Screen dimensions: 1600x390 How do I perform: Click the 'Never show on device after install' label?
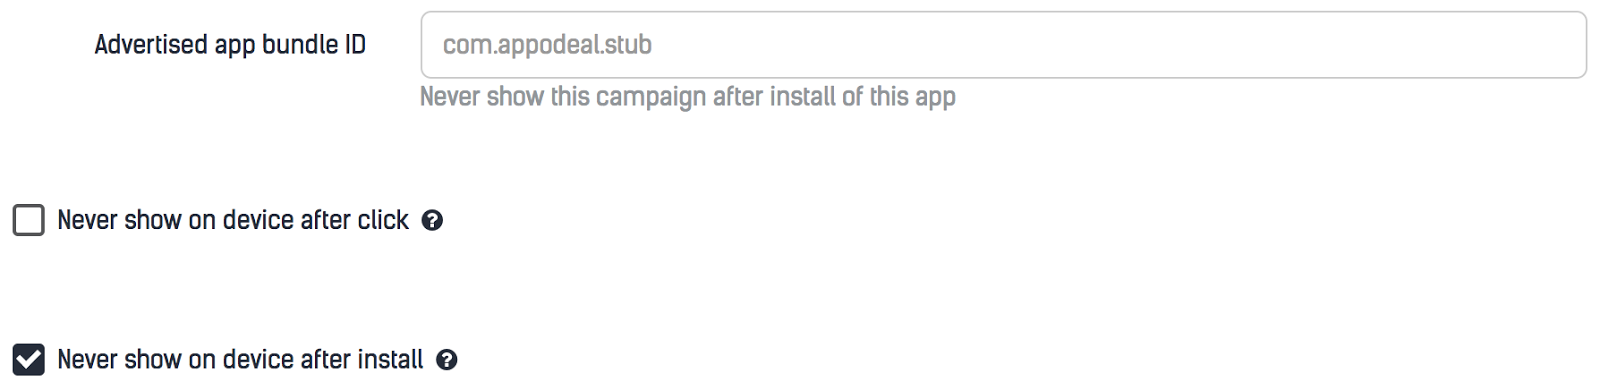pyautogui.click(x=240, y=360)
